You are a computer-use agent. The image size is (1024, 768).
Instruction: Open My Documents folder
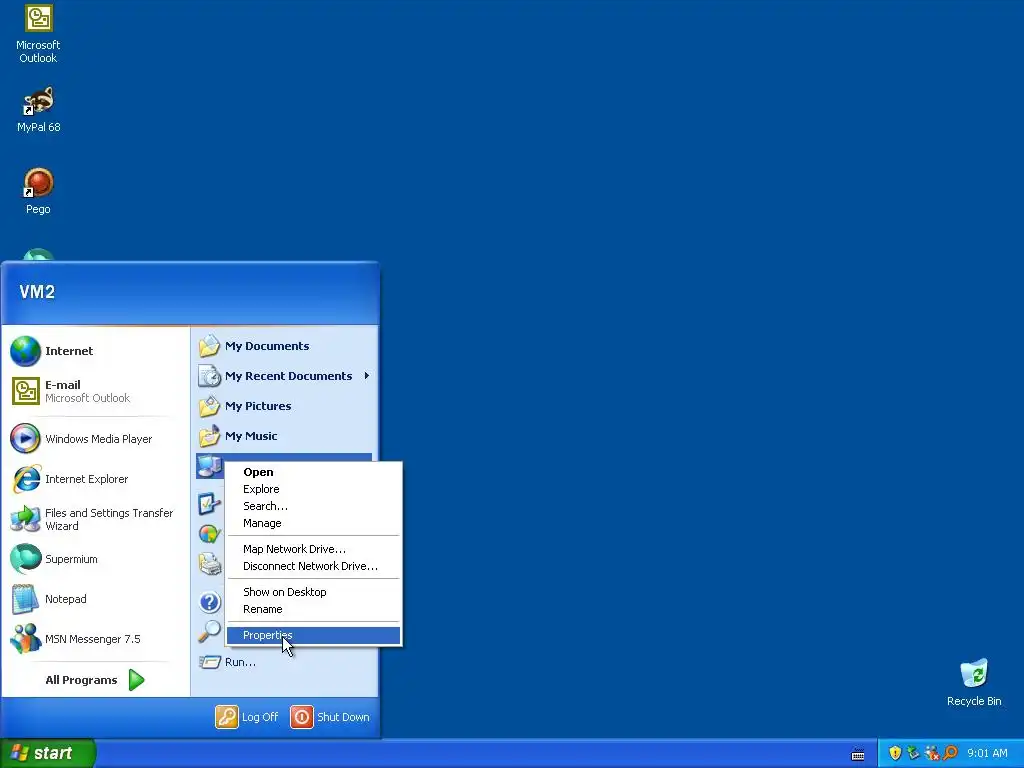(x=284, y=346)
